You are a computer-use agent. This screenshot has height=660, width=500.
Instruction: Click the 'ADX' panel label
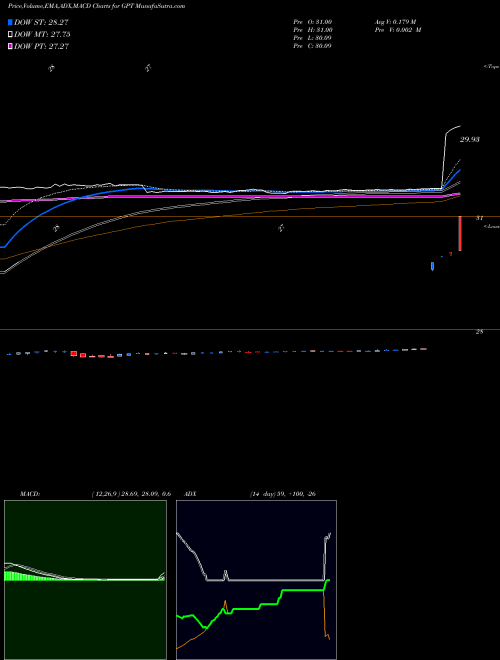coord(190,494)
